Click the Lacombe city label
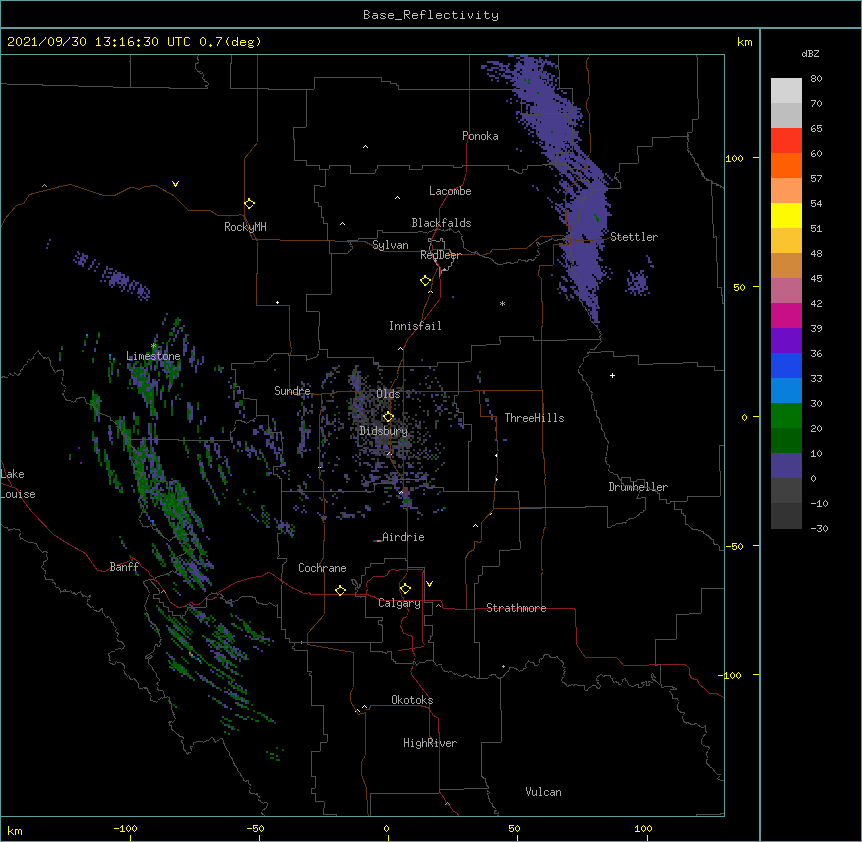Image resolution: width=862 pixels, height=842 pixels. (450, 191)
